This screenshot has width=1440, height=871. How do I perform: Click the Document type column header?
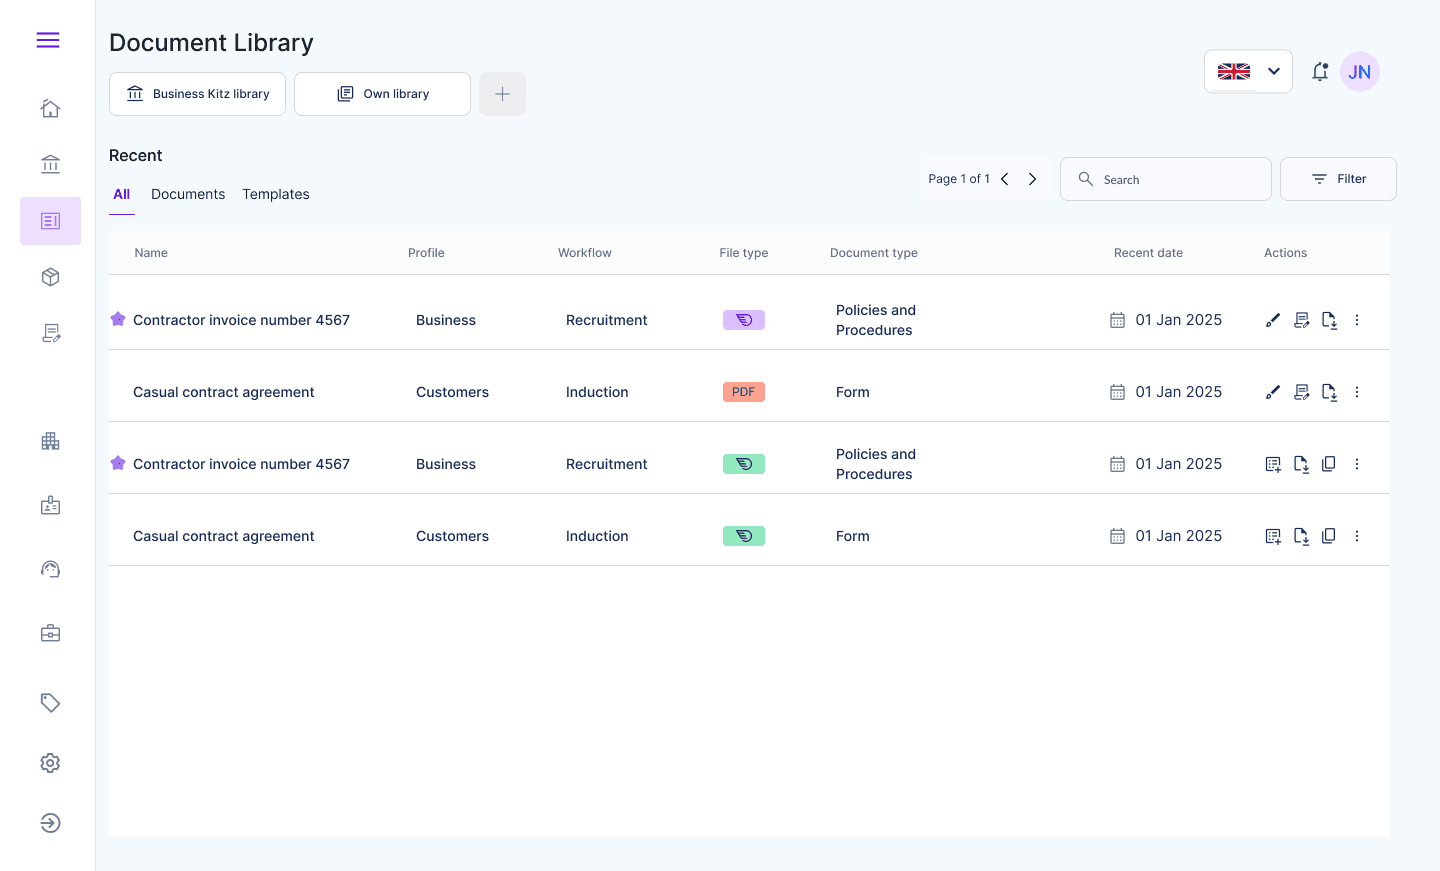point(874,253)
